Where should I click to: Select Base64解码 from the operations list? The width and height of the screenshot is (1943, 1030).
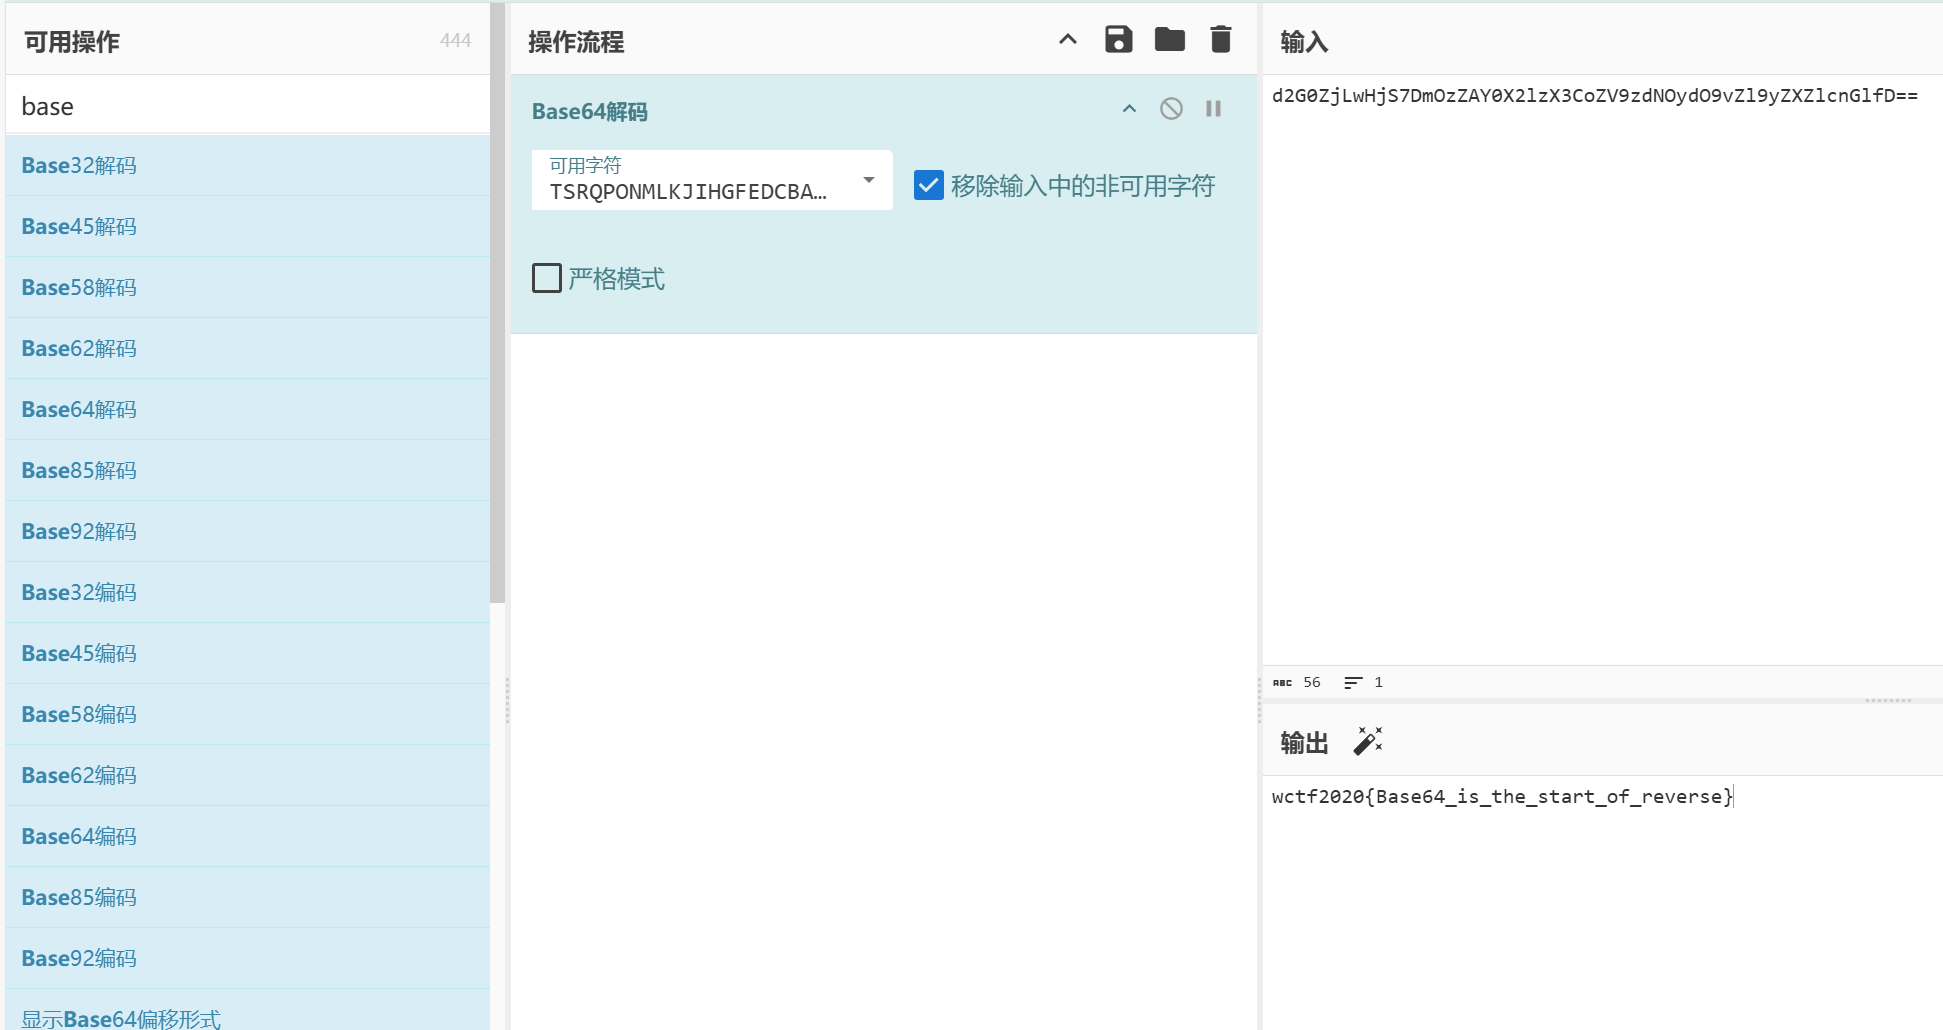pos(79,409)
